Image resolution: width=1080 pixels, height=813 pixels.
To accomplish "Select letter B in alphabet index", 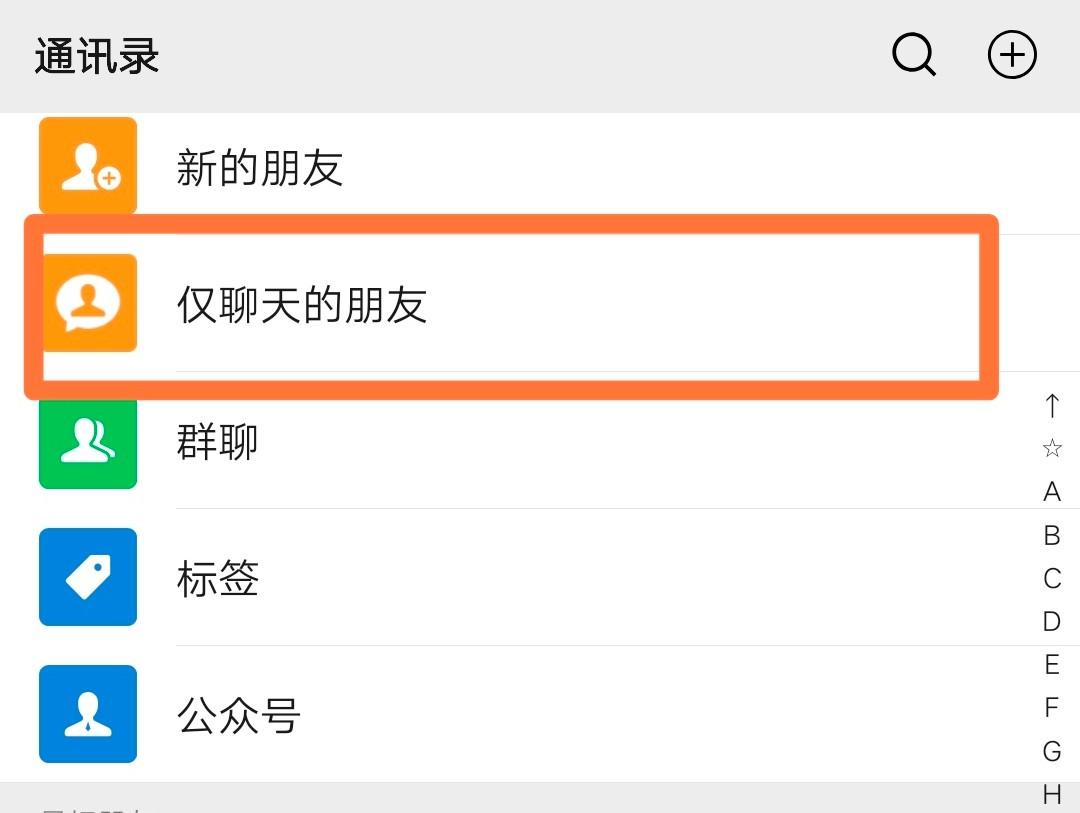I will (1051, 534).
